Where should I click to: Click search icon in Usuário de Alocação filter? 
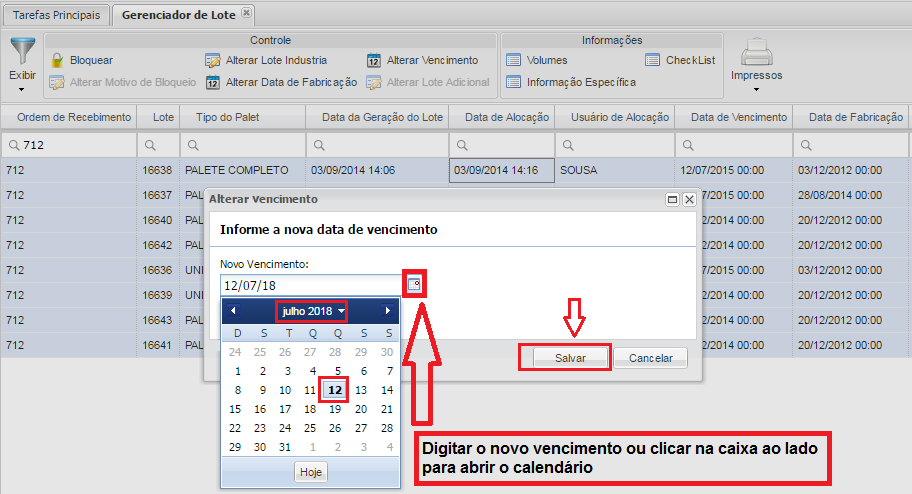tap(568, 145)
